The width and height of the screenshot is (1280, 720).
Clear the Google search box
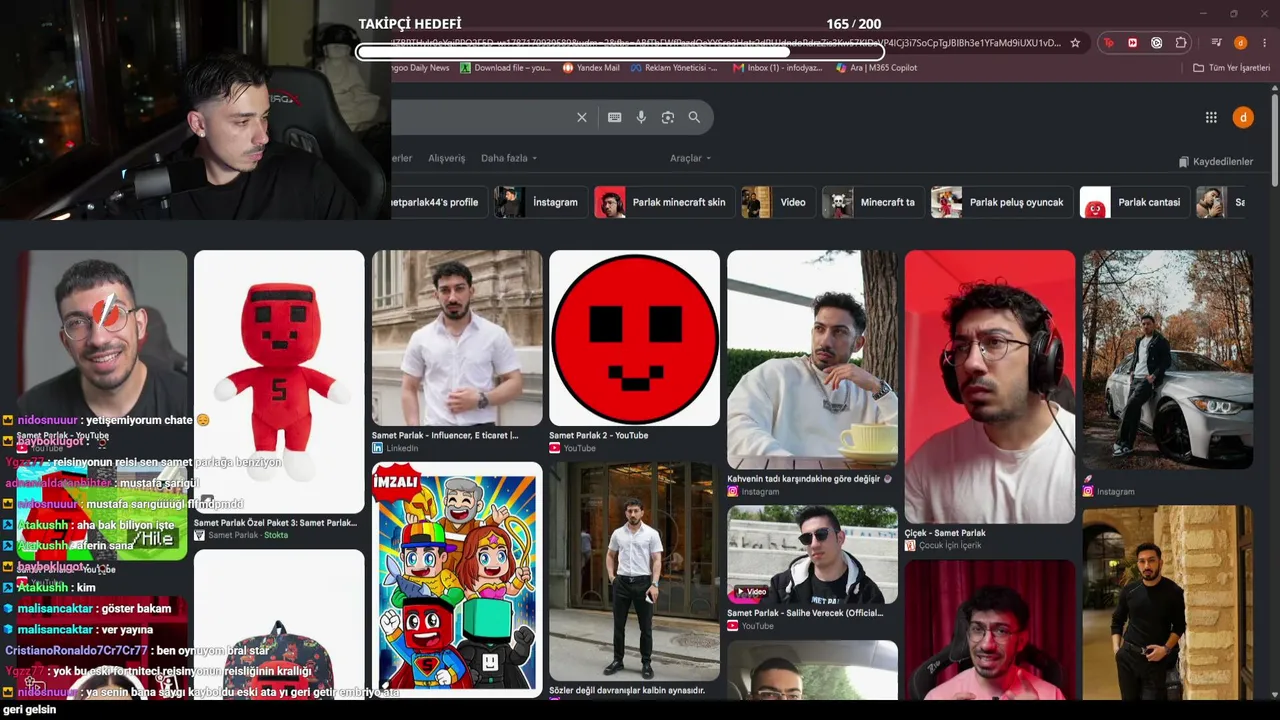(582, 117)
